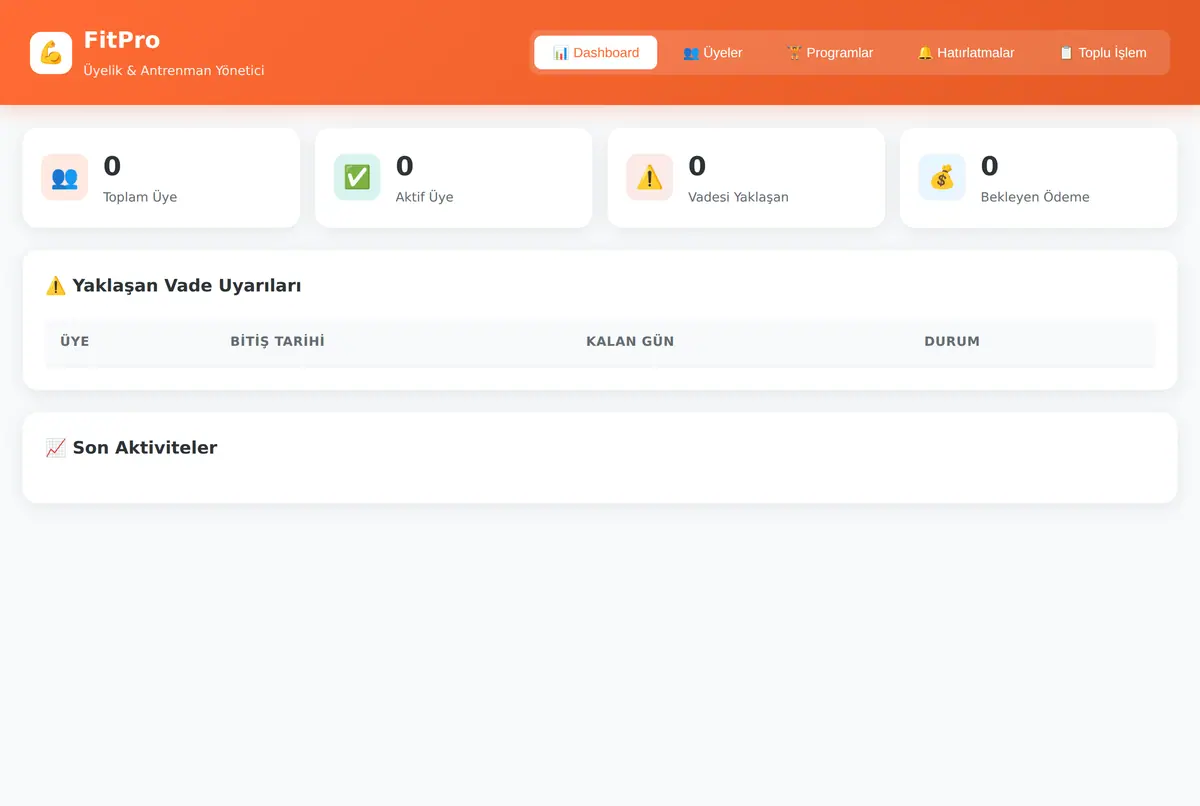The height and width of the screenshot is (806, 1200).
Task: Click the Toplam Üye count value
Action: coord(112,166)
